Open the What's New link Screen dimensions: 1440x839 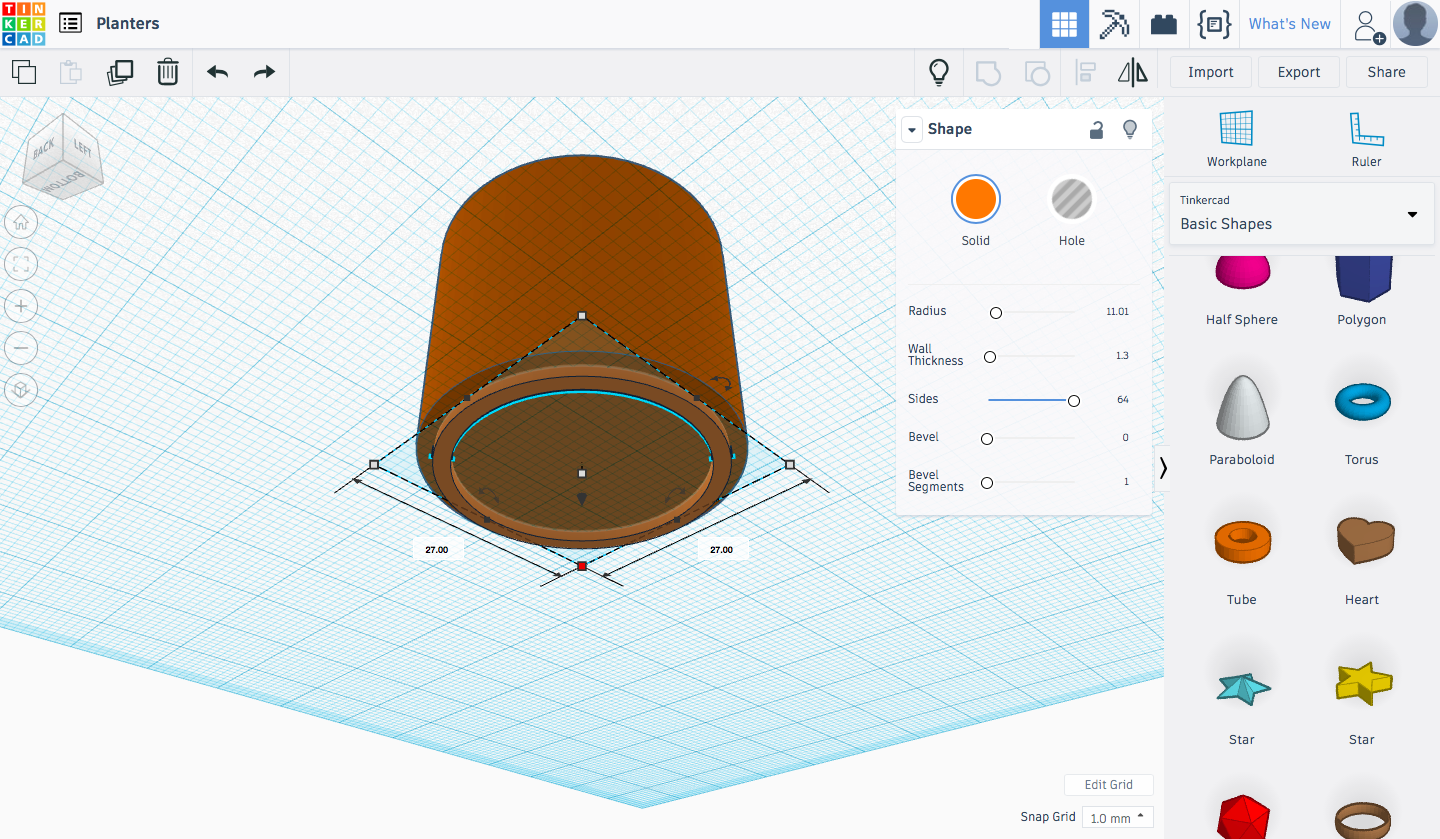(1289, 24)
